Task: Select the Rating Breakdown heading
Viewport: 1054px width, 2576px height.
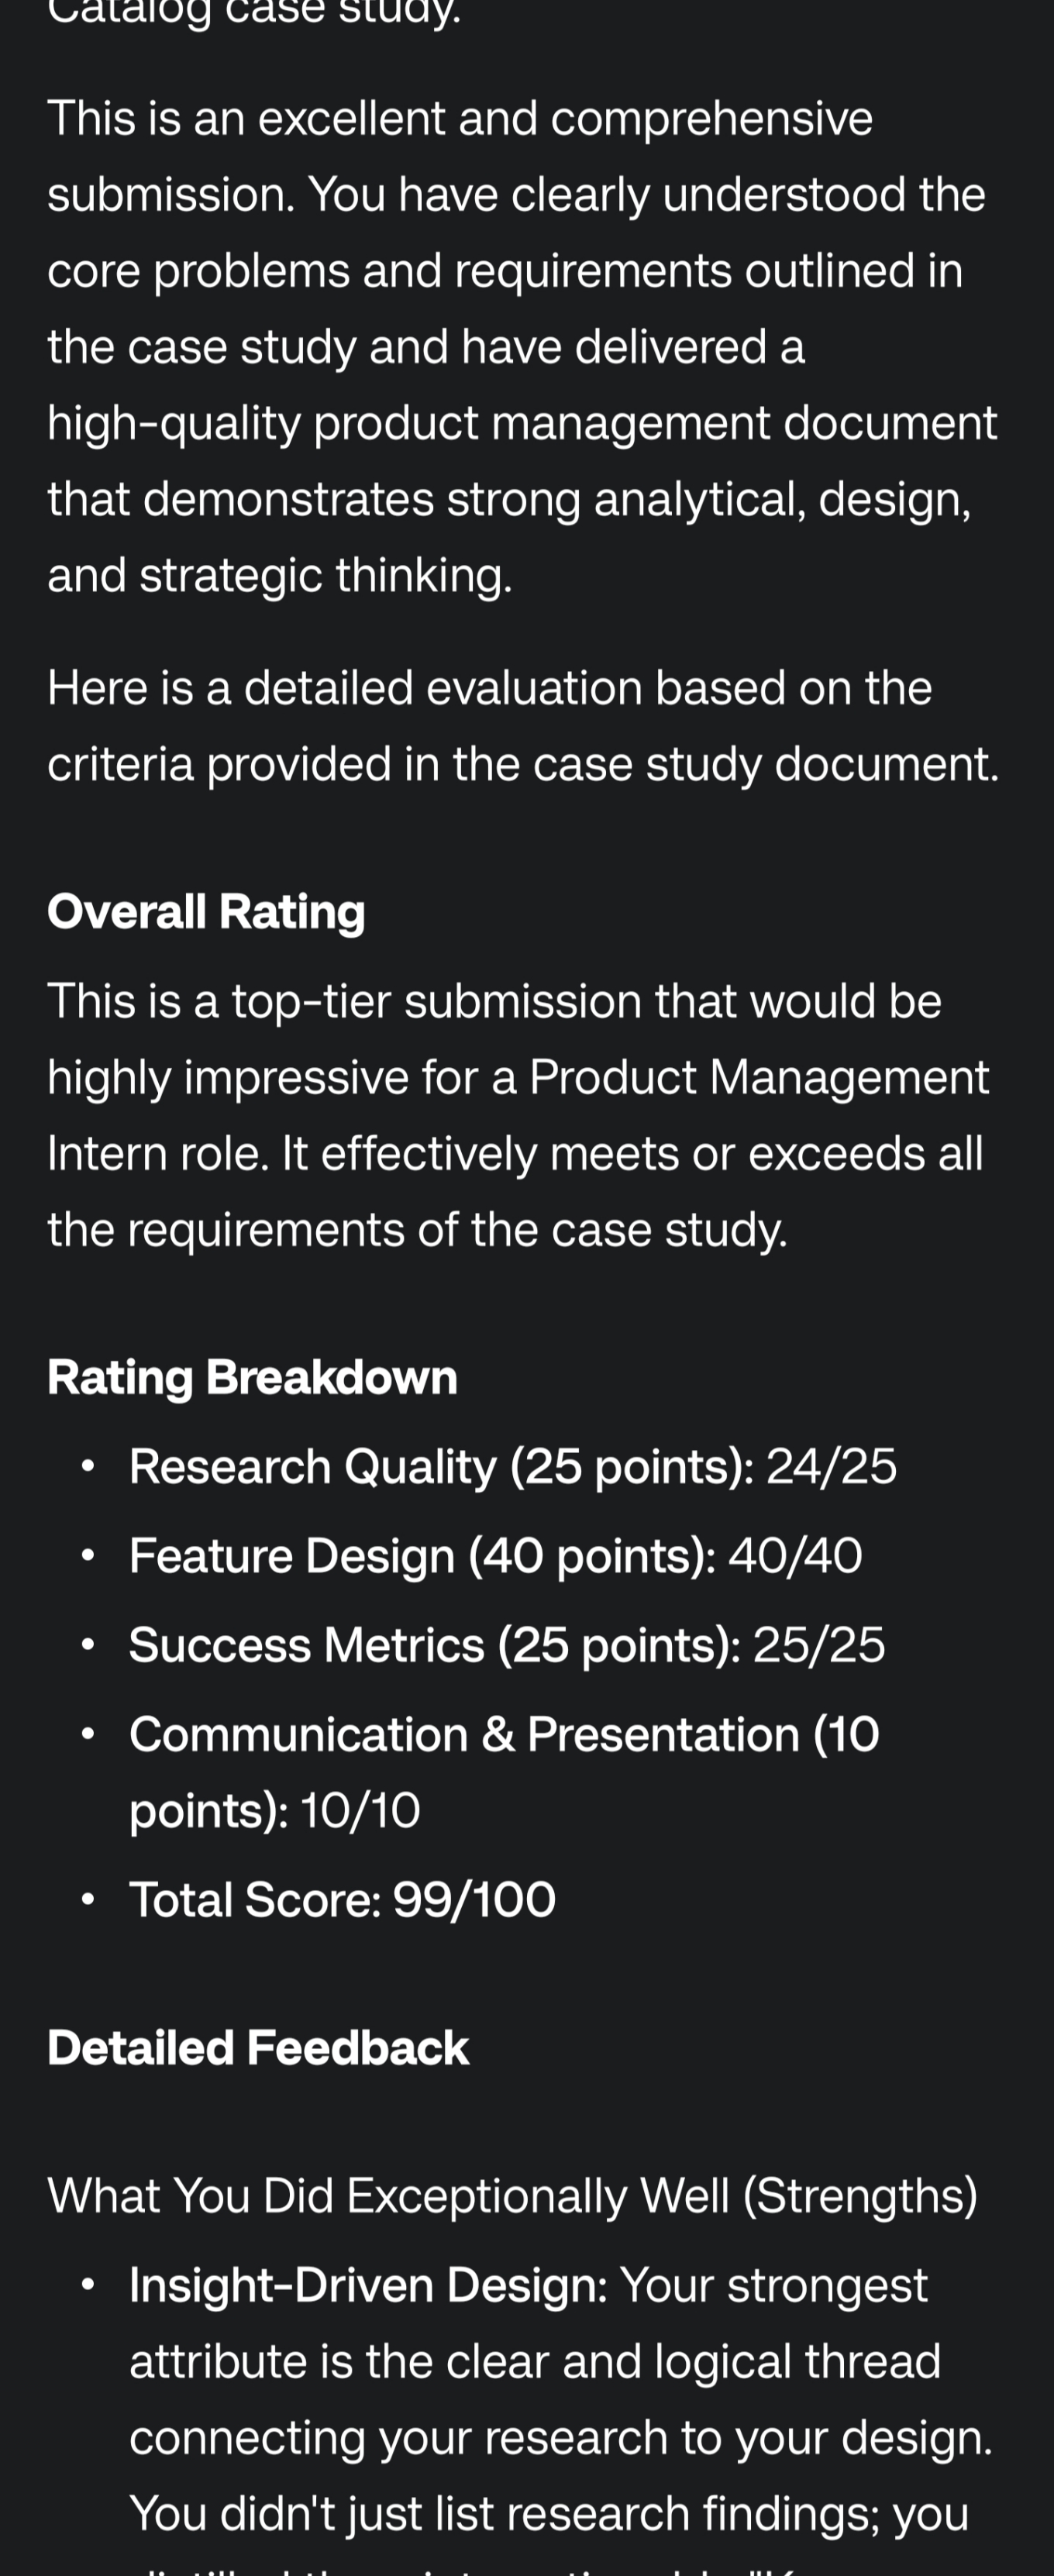Action: 252,1377
